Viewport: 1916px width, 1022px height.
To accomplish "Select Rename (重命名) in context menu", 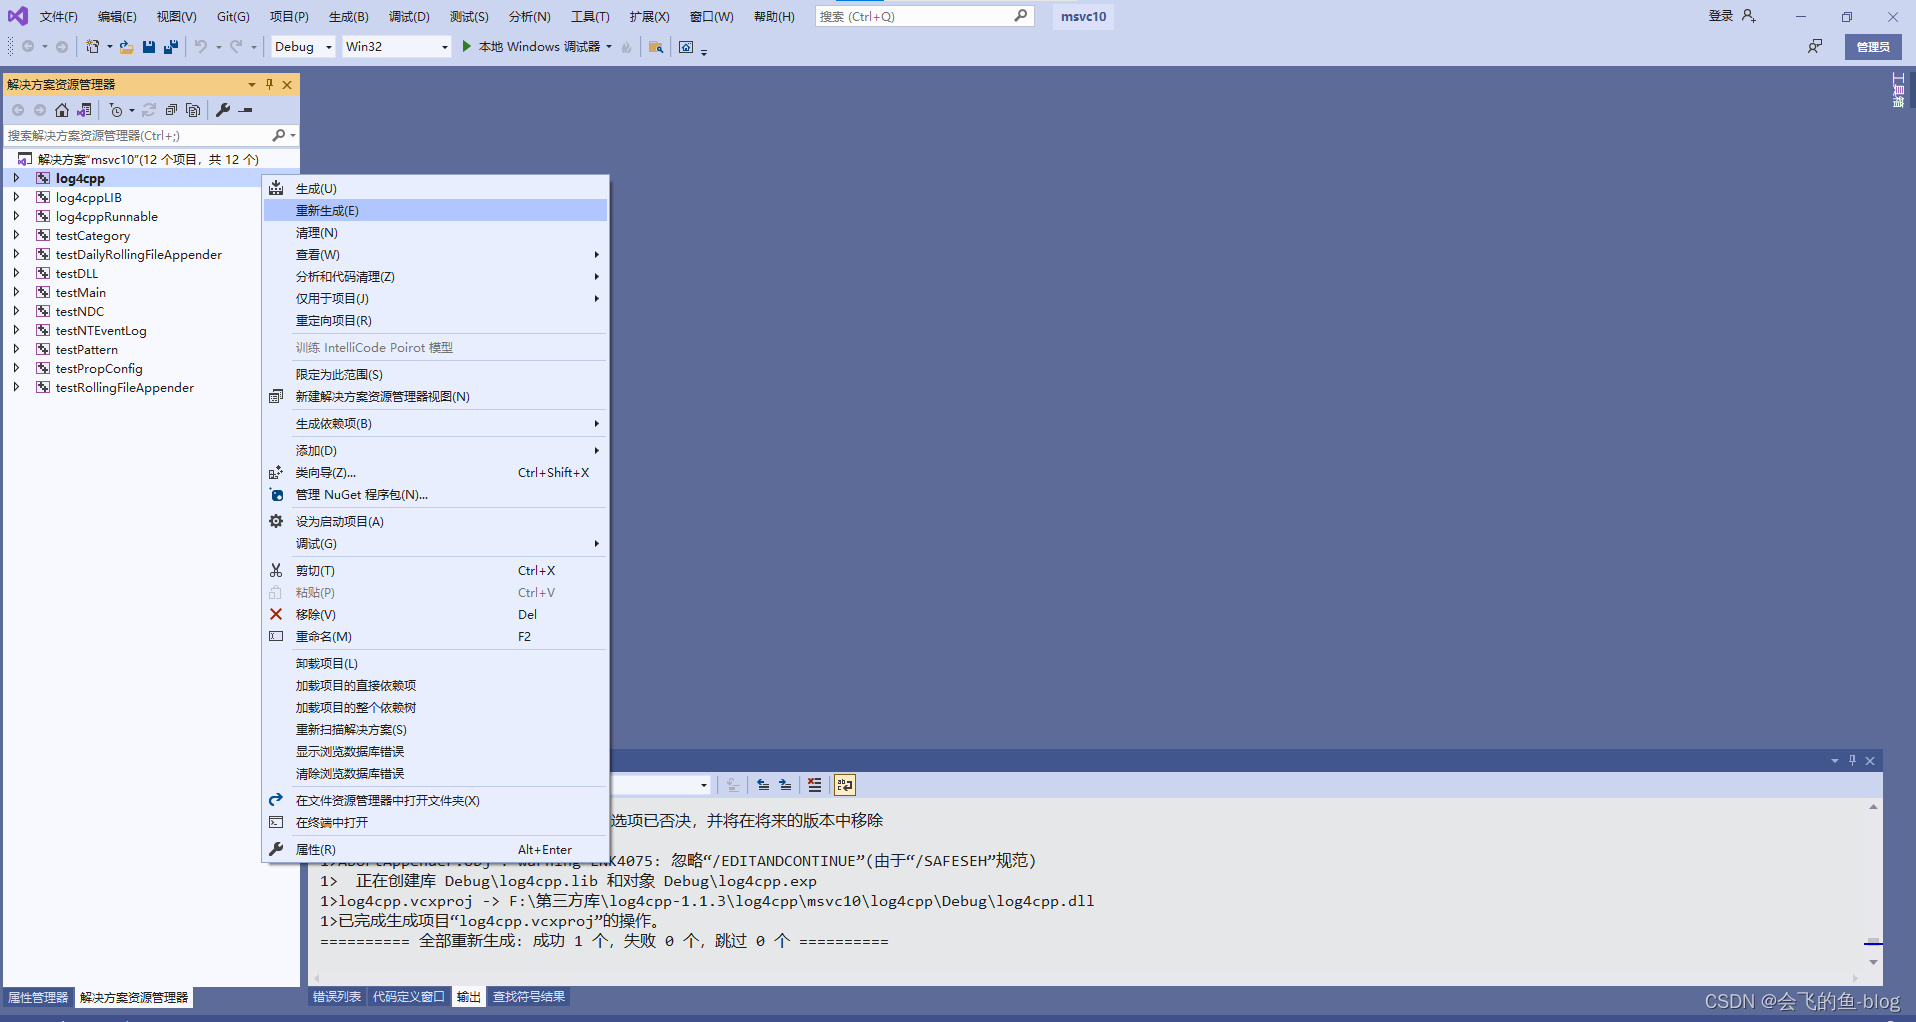I will pos(435,636).
